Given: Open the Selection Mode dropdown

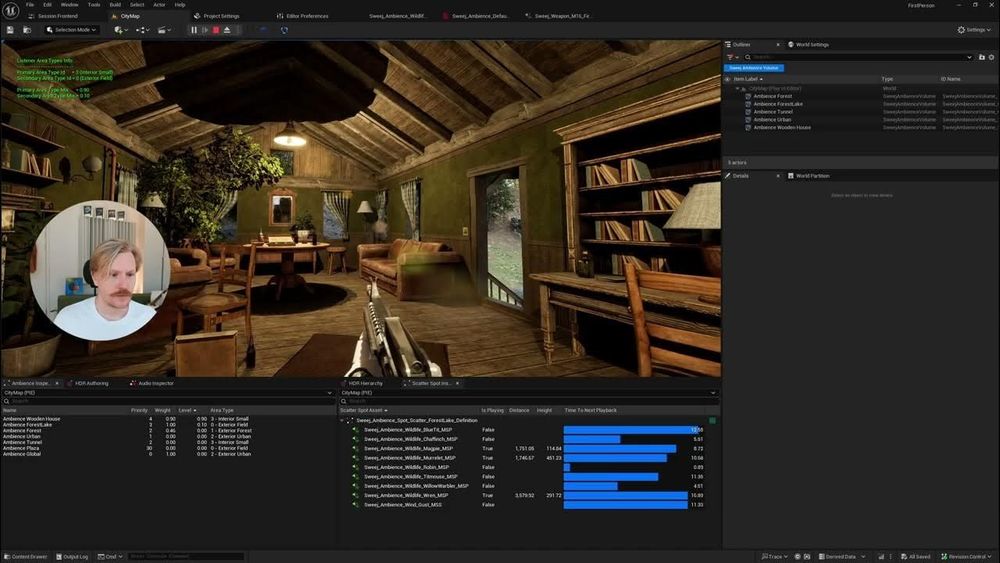Looking at the screenshot, I should (71, 30).
